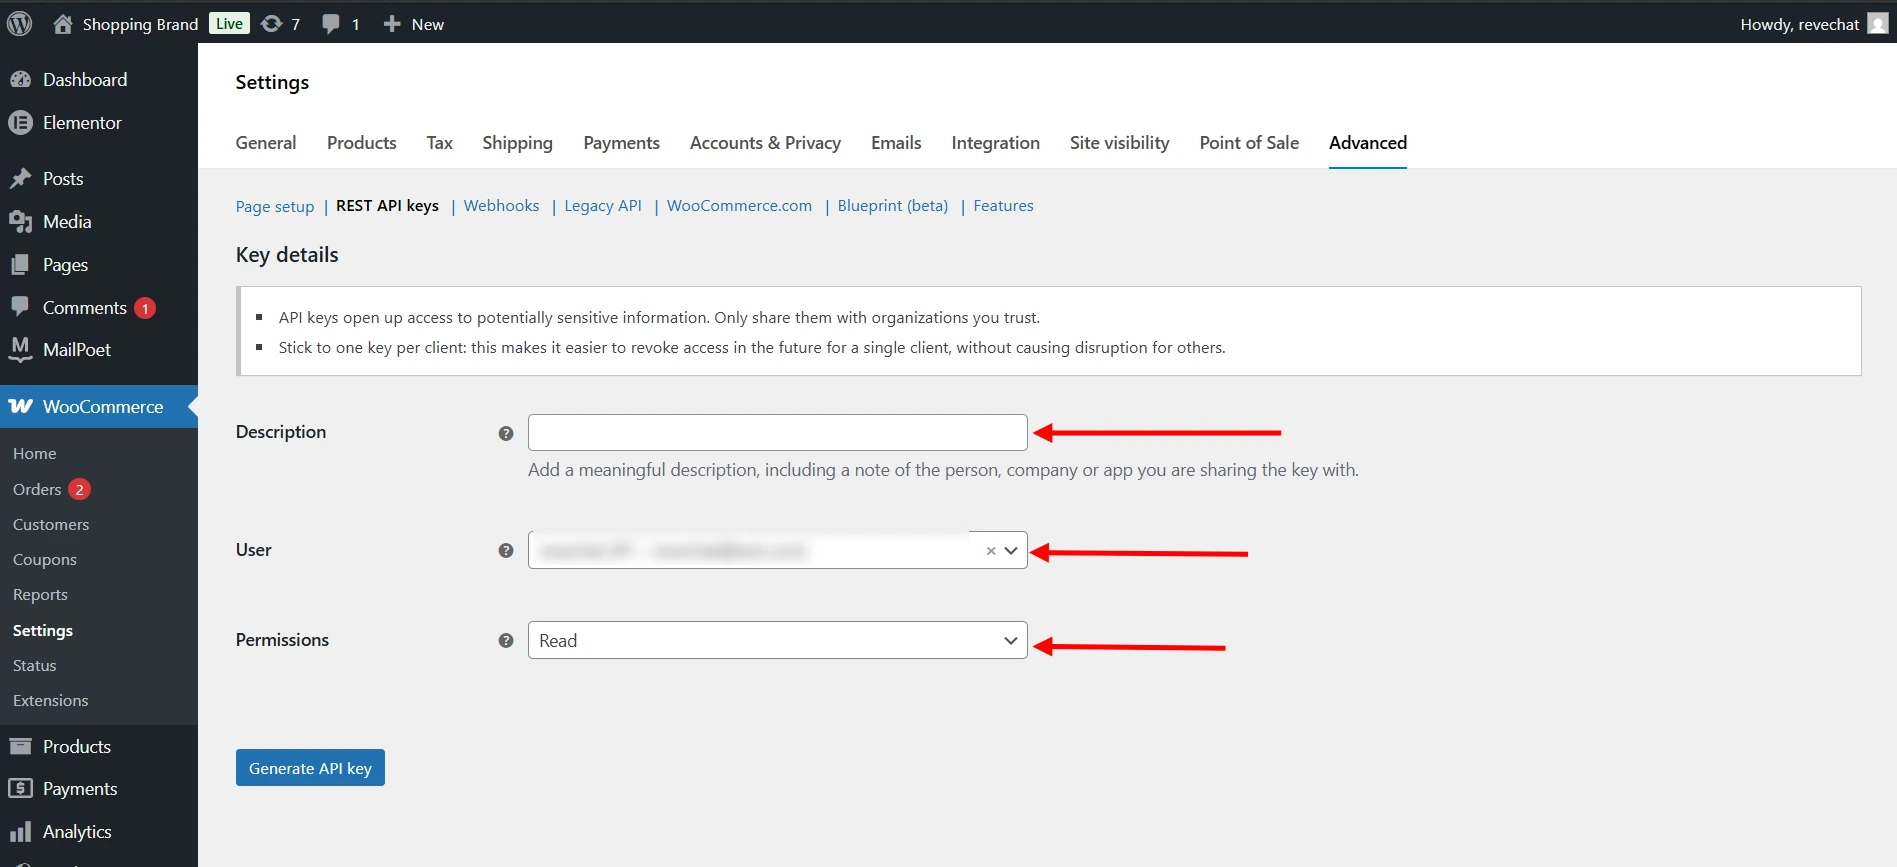Click the user avatar beside Howdy, revechat
Viewport: 1897px width, 867px height.
pyautogui.click(x=1878, y=24)
